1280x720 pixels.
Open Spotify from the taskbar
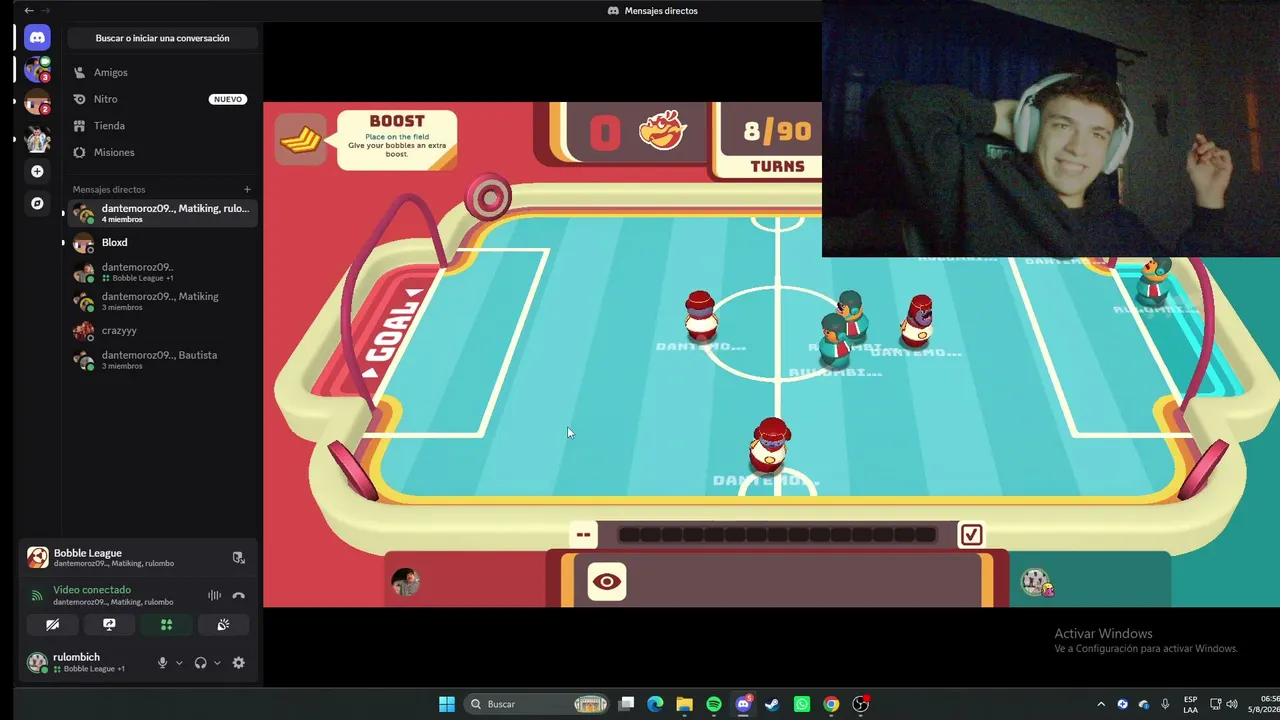pyautogui.click(x=714, y=704)
